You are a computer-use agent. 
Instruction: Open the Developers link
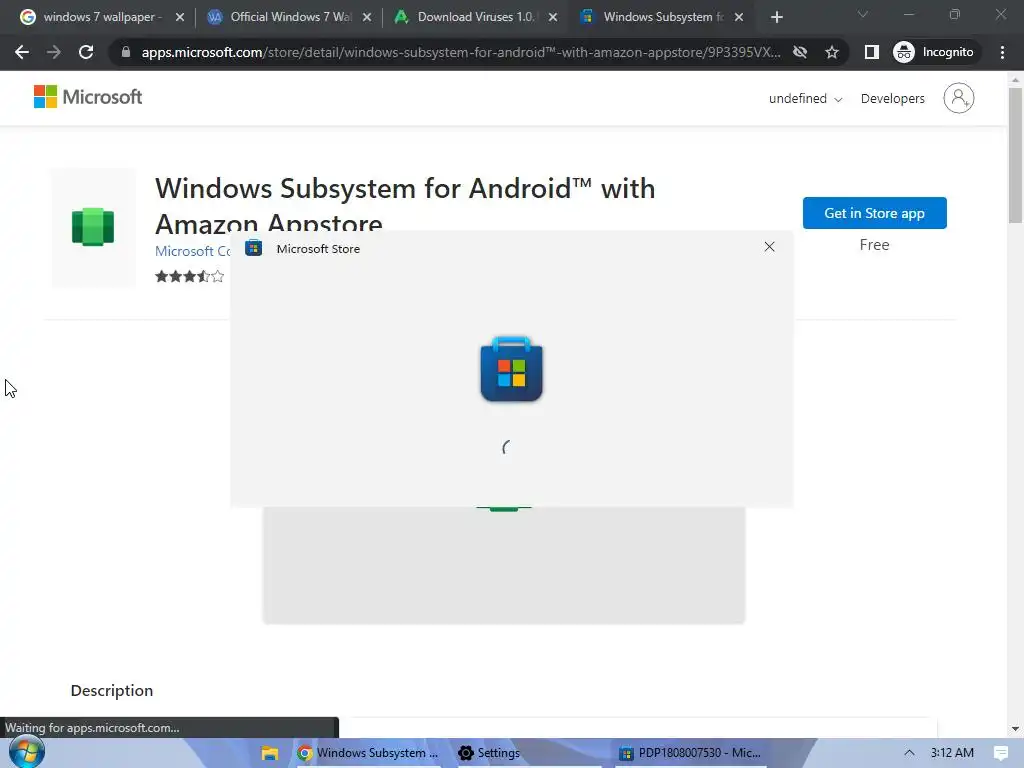click(x=892, y=99)
